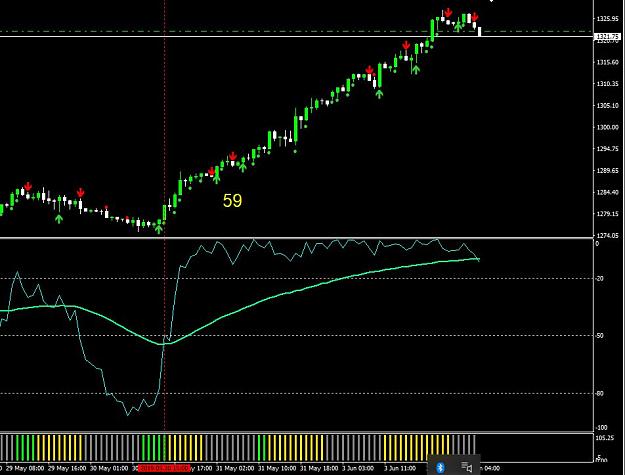Click the 1284.40 price scale value
This screenshot has height=475, width=625.
(x=608, y=192)
